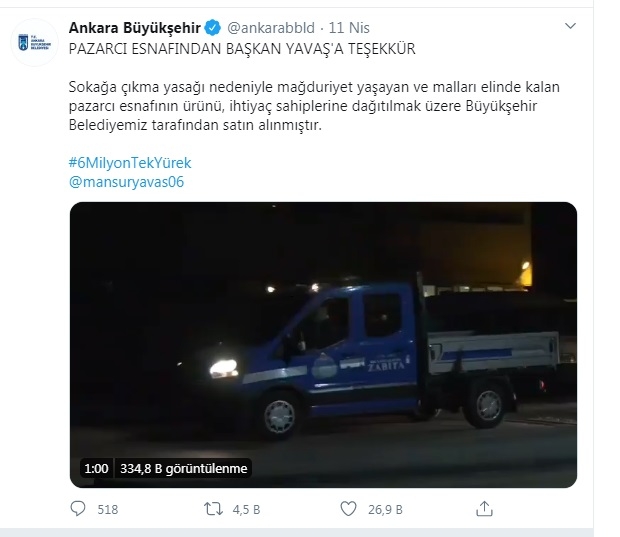This screenshot has height=537, width=620.
Task: Expand the tweet options chevron
Action: coord(570,26)
